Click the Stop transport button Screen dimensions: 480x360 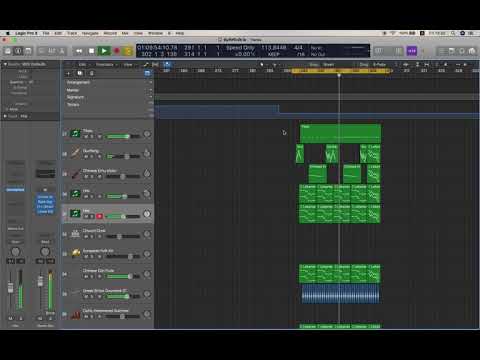click(x=91, y=51)
